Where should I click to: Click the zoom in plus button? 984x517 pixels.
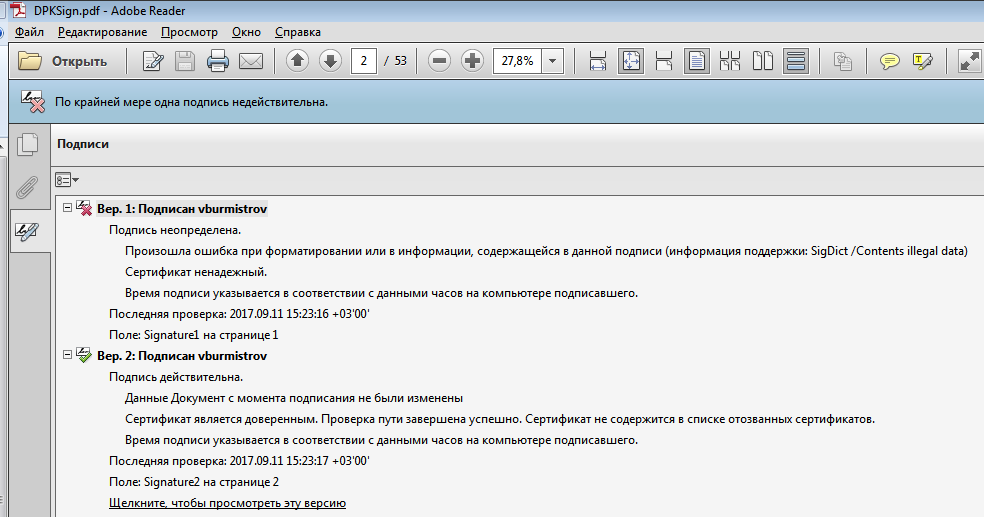[x=473, y=61]
